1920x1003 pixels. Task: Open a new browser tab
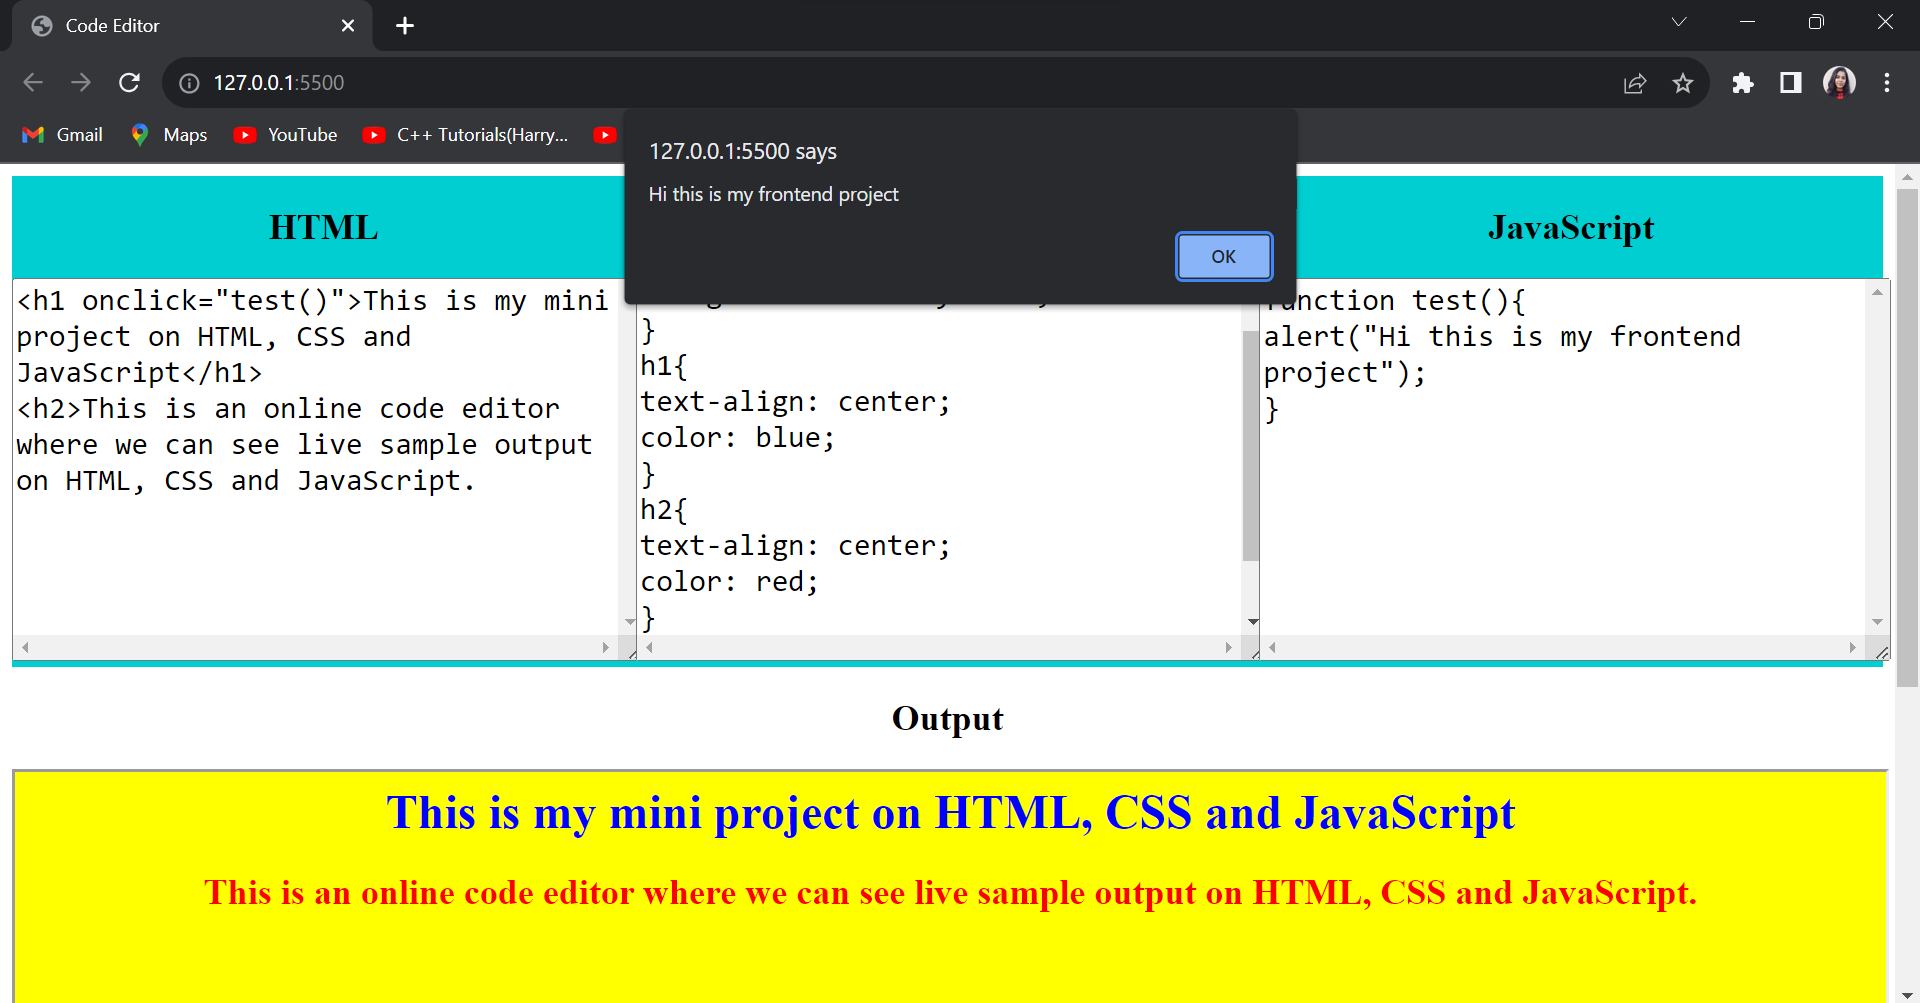[405, 25]
